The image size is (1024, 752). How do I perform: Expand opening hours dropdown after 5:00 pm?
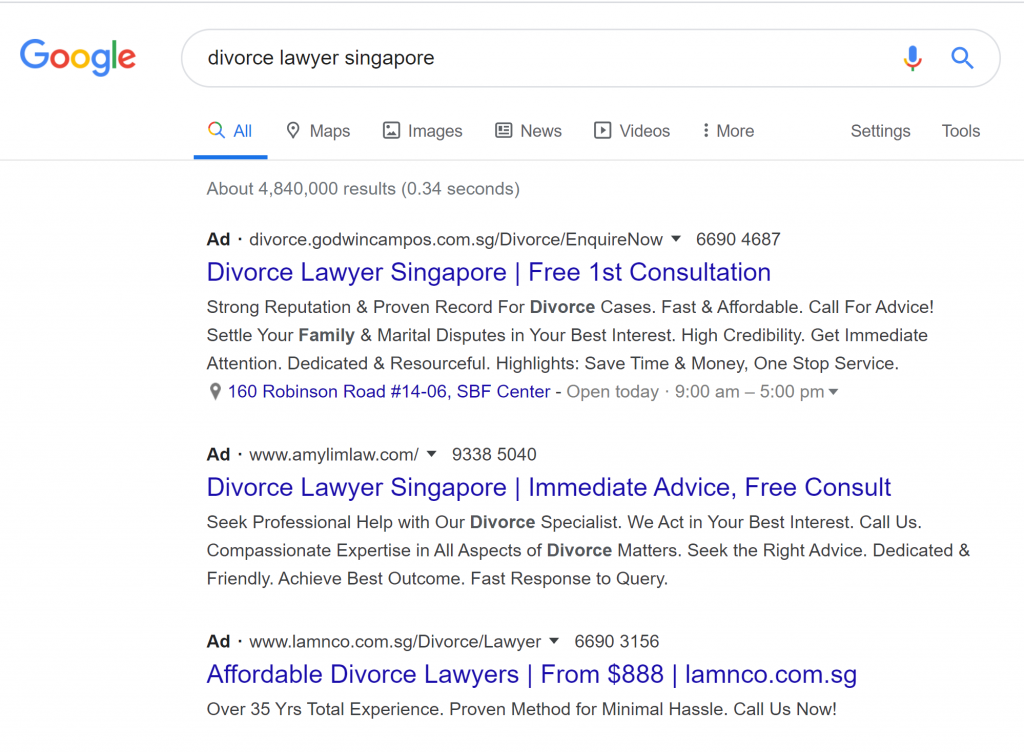click(833, 392)
